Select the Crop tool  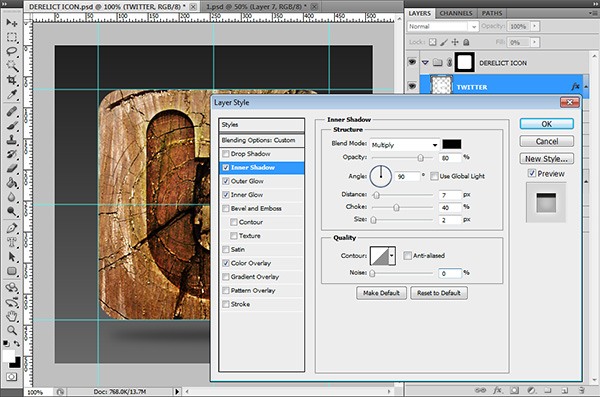(x=12, y=80)
